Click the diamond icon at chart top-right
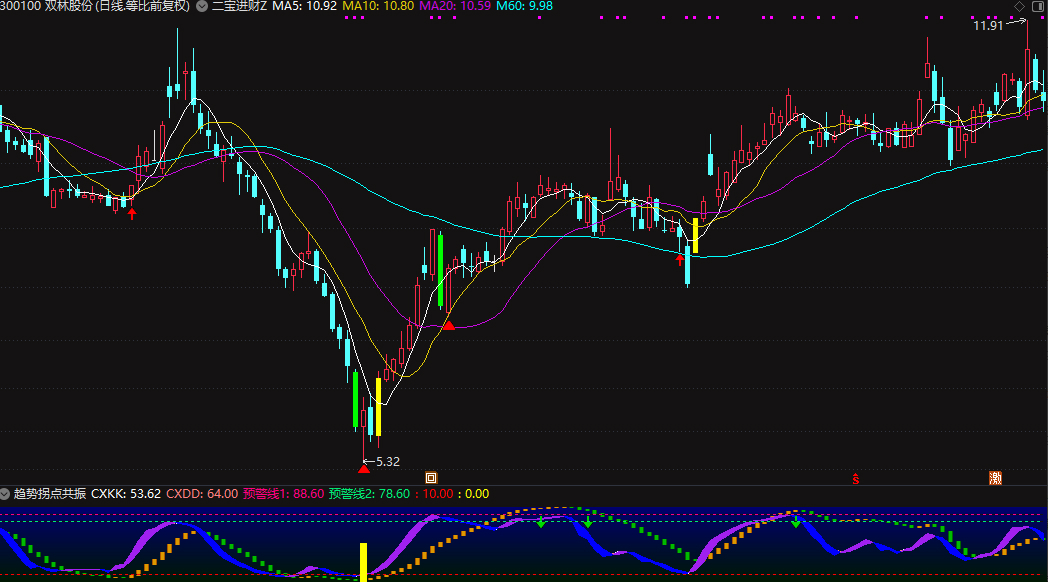 [1019, 6]
